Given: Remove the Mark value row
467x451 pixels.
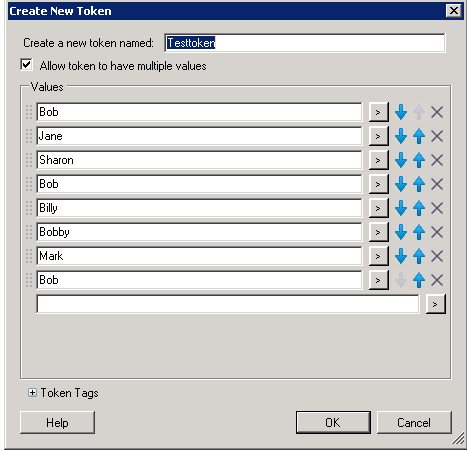Looking at the screenshot, I should 437,256.
